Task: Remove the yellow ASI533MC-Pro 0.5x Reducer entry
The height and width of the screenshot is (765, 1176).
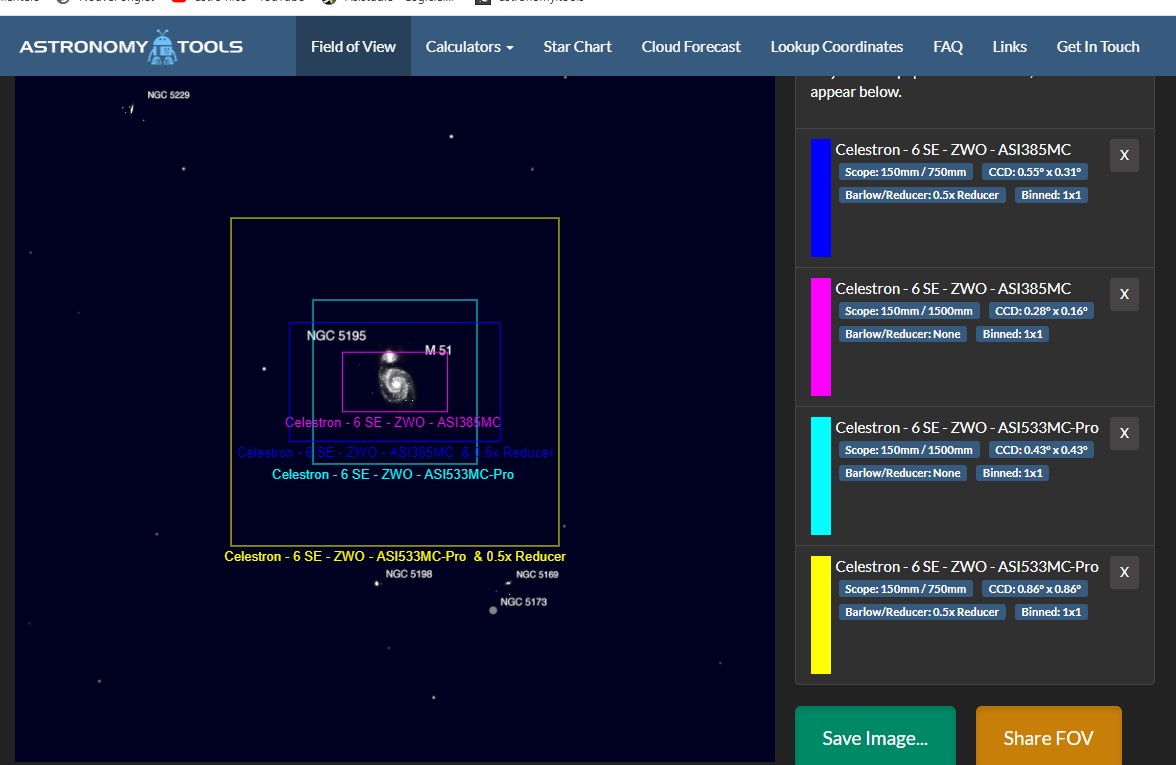Action: (x=1124, y=572)
